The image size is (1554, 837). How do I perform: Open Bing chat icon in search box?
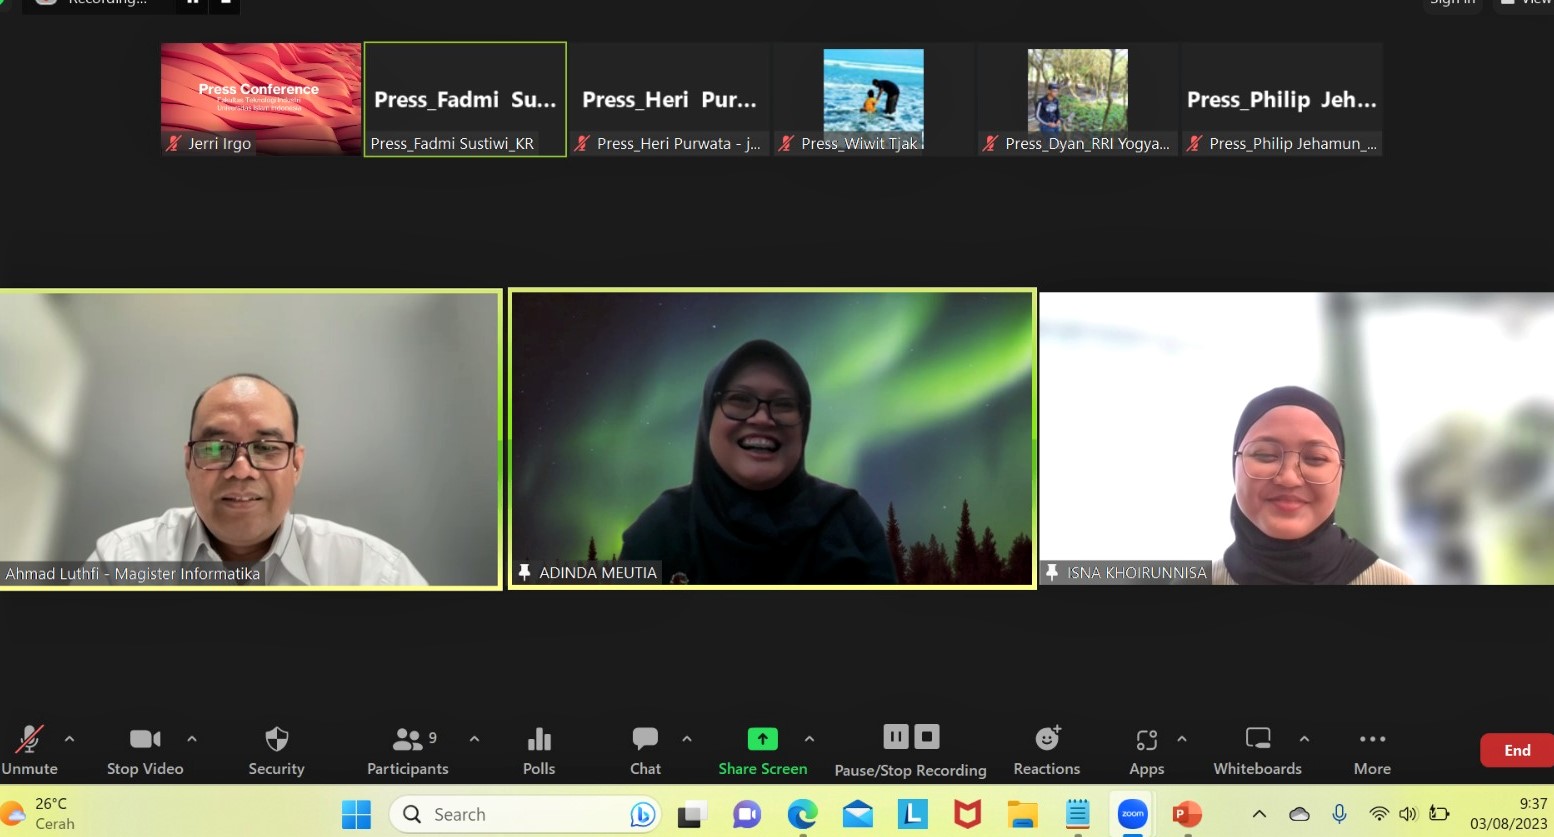coord(642,815)
